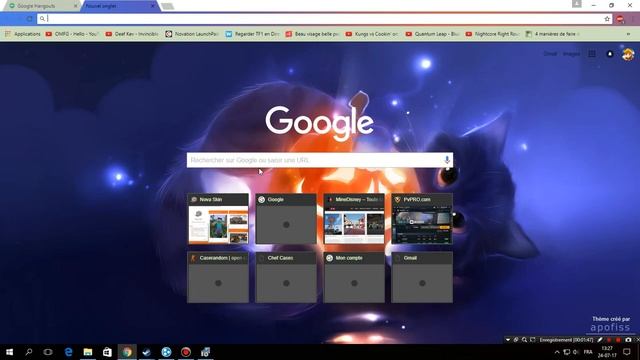Screen dimensions: 640x360
Task: Open the Deaf Kev - Invincible bookmark
Action: tap(132, 34)
